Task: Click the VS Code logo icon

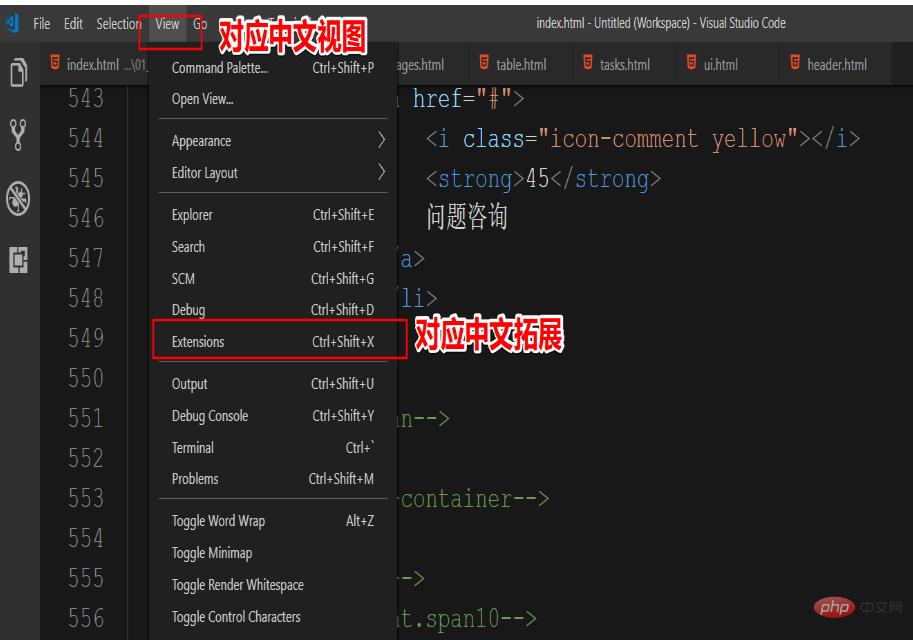Action: (11, 23)
